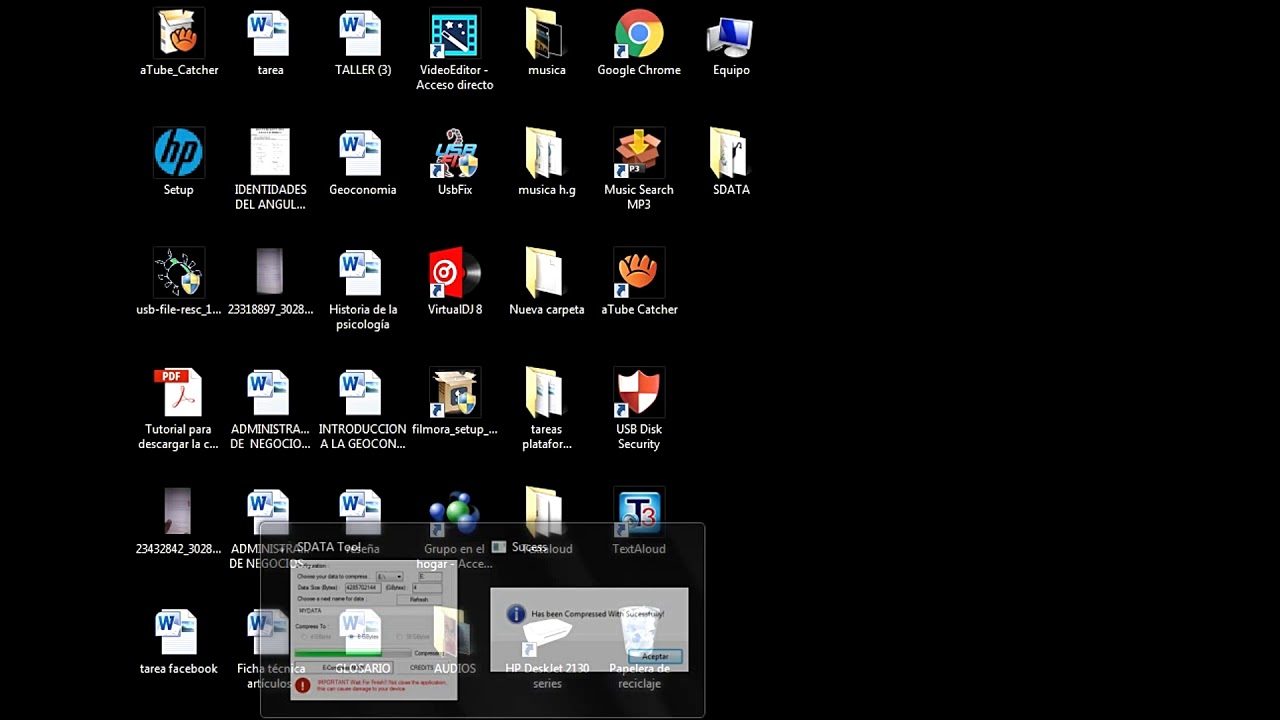
Task: Launch VirtualDJ 8
Action: coord(455,282)
